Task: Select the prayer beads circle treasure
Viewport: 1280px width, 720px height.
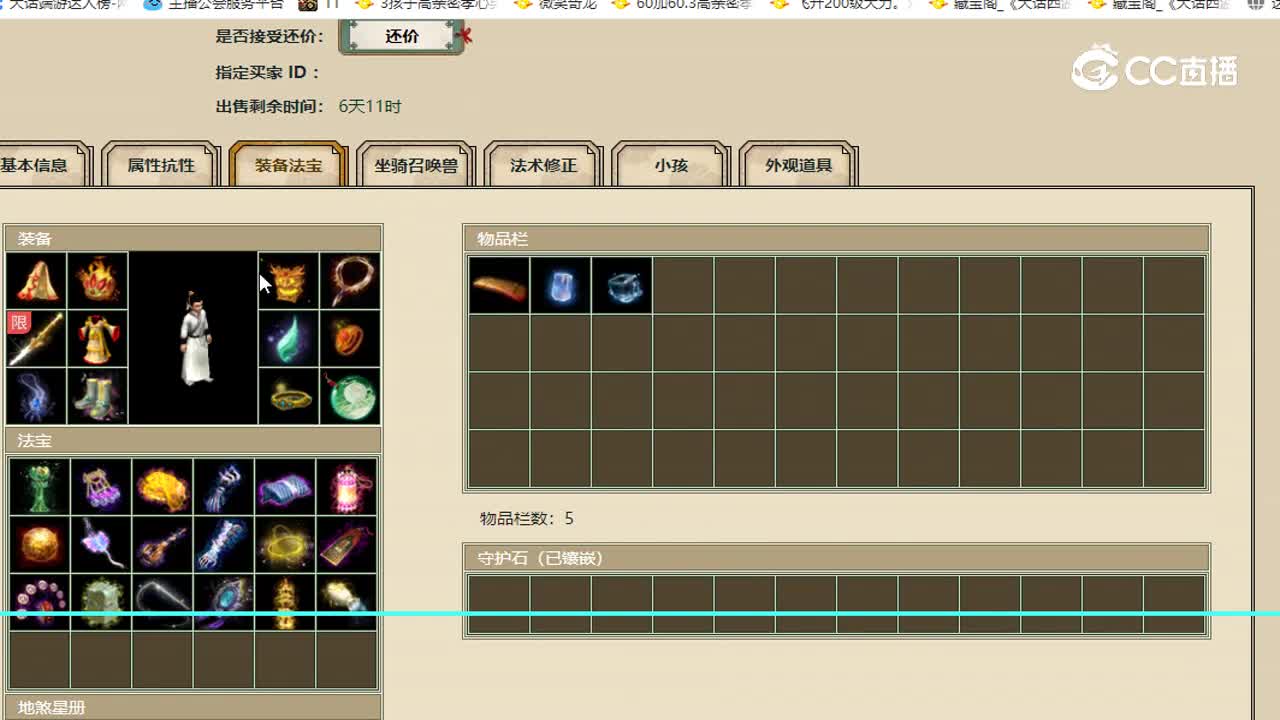Action: tap(40, 603)
